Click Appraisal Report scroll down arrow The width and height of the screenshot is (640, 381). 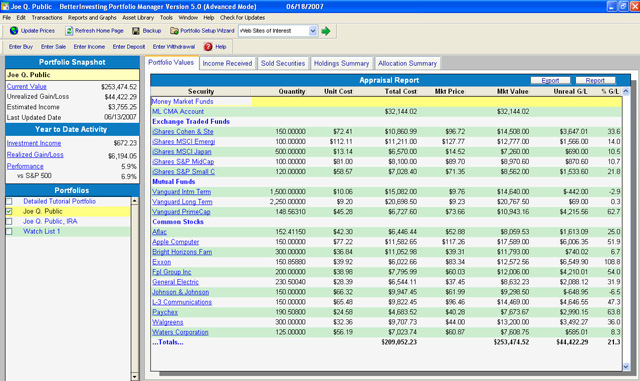coord(625,367)
